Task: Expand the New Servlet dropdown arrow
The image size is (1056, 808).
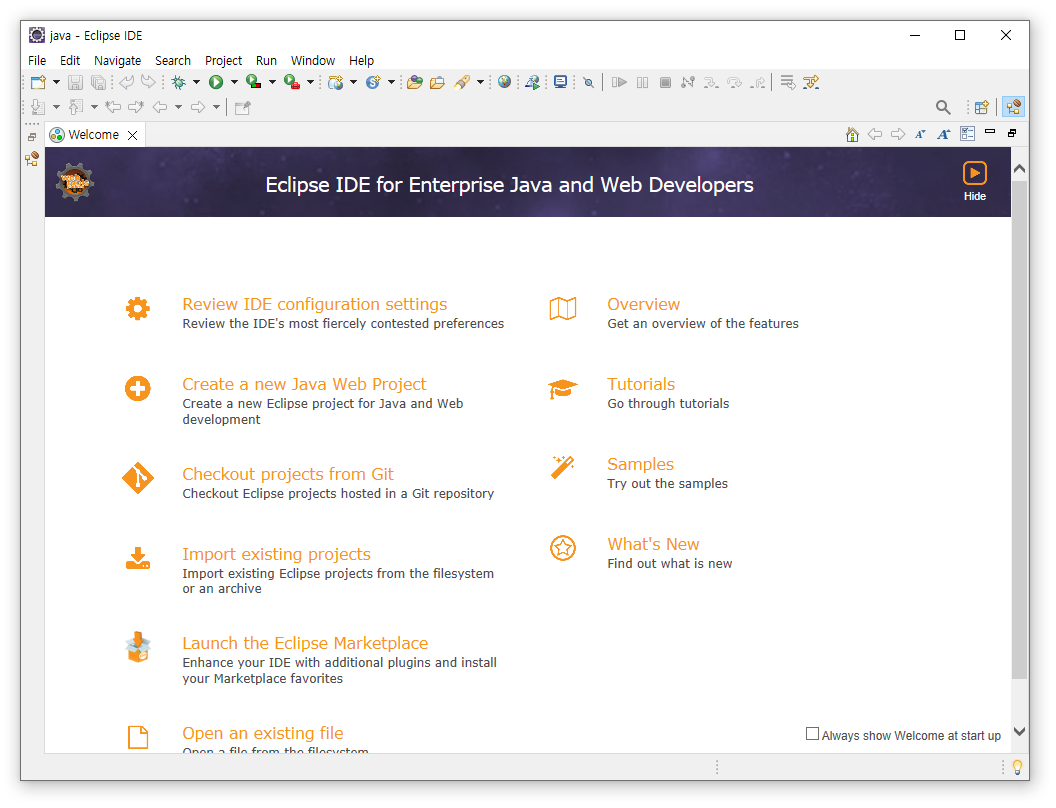Action: click(x=391, y=82)
